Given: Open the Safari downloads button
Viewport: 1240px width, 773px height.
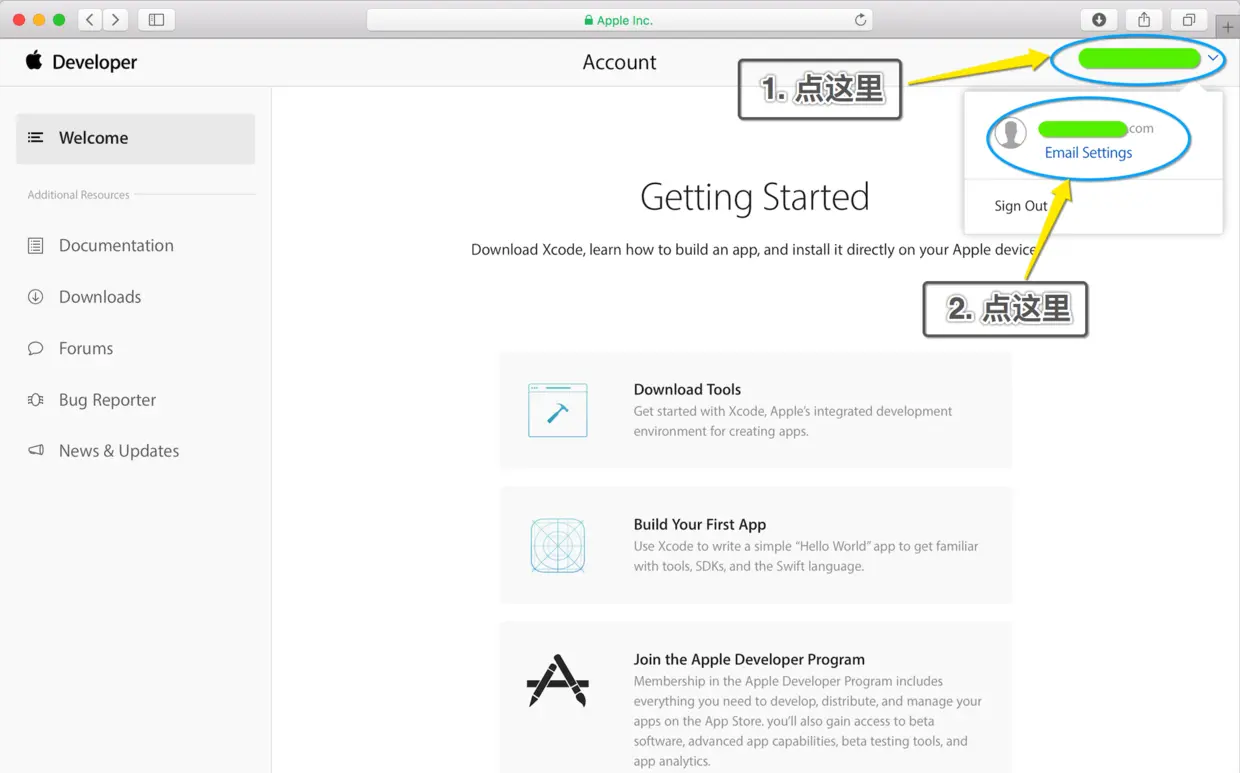Looking at the screenshot, I should click(x=1099, y=19).
